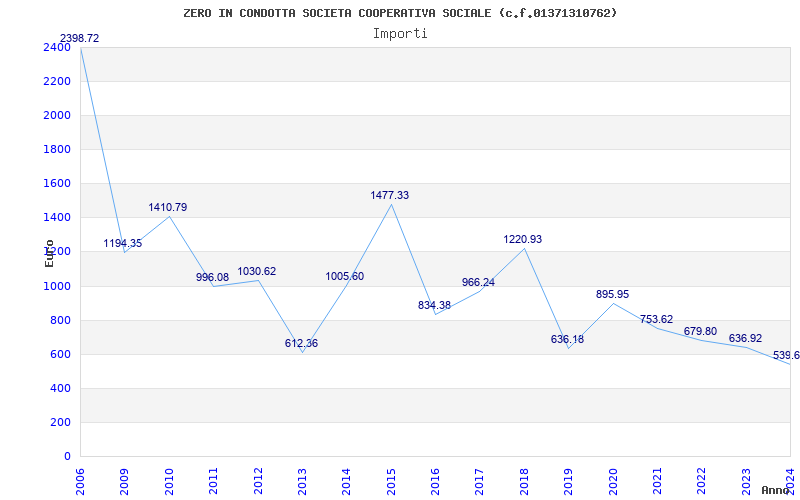
Task: Click the 2010 year axis label
Action: click(169, 481)
